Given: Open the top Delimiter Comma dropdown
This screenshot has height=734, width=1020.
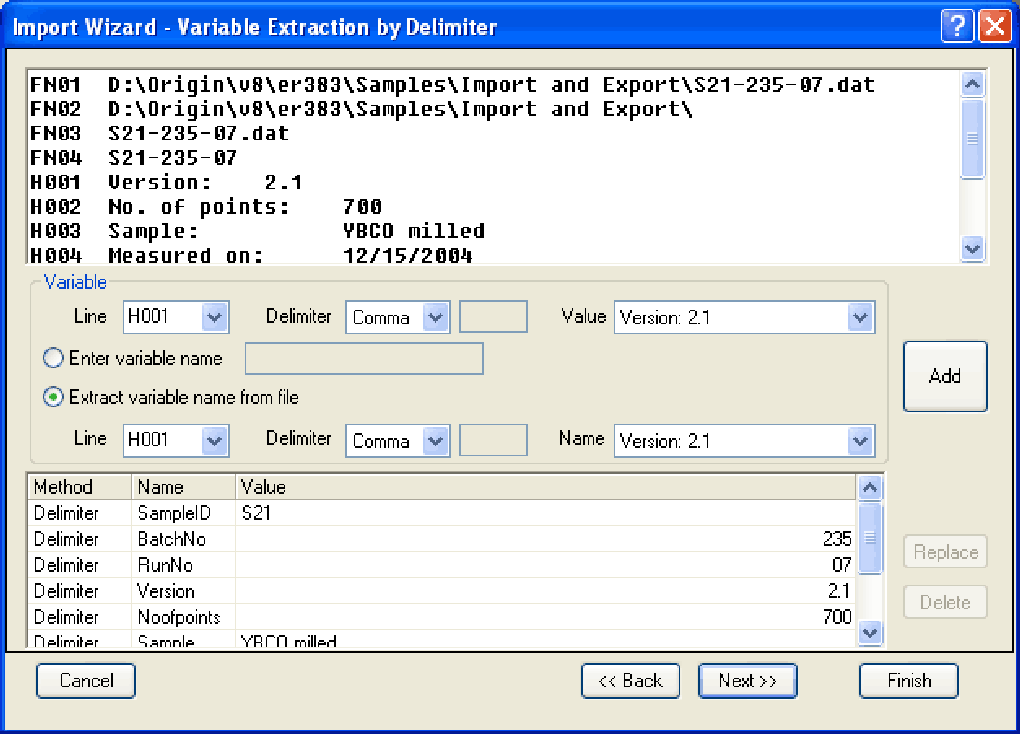Looking at the screenshot, I should [x=435, y=318].
